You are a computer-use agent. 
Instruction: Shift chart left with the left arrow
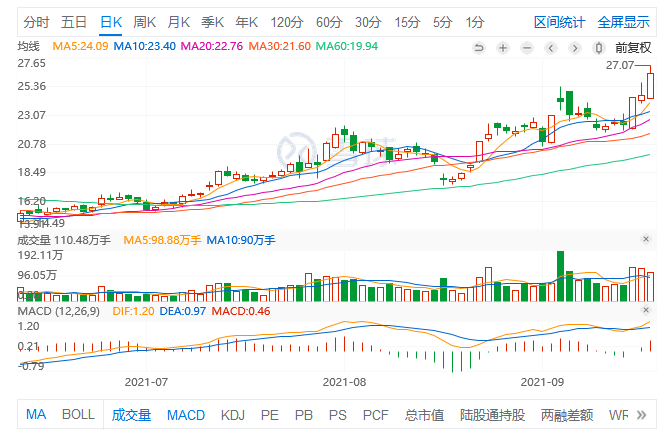tap(551, 47)
